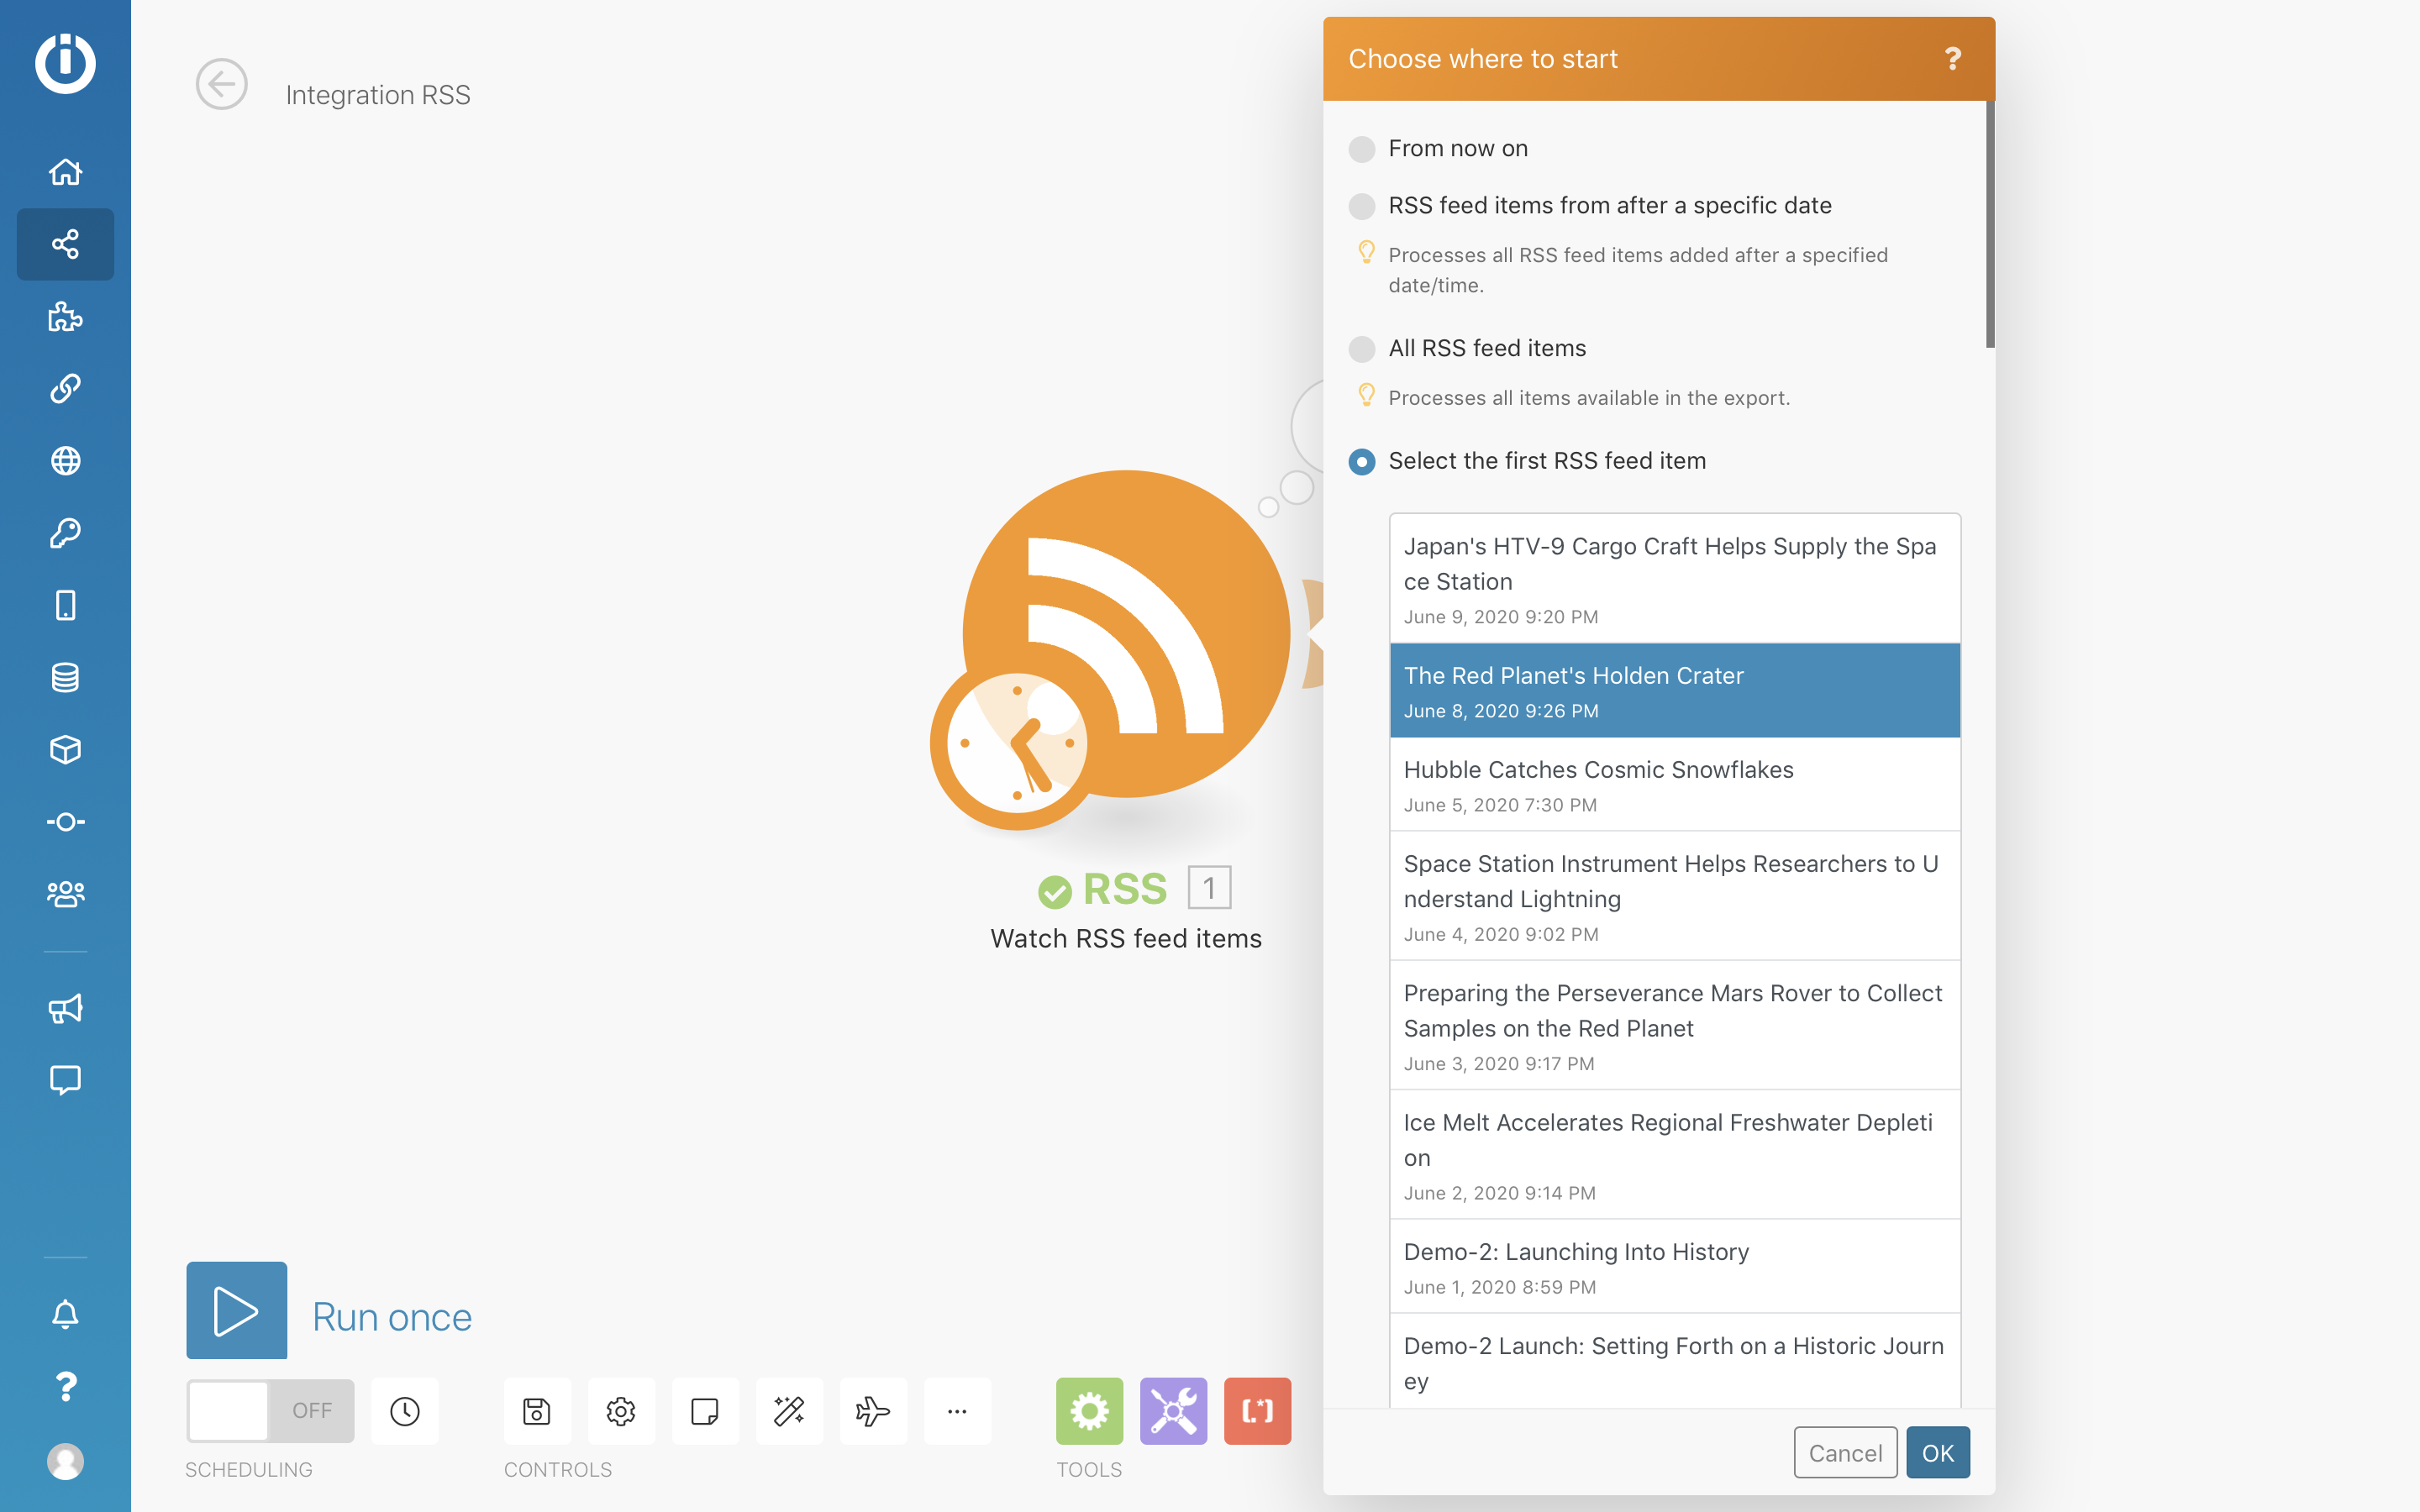Open the Scenarios share icon in sidebar
This screenshot has height=1512, width=2420.
pos(65,244)
